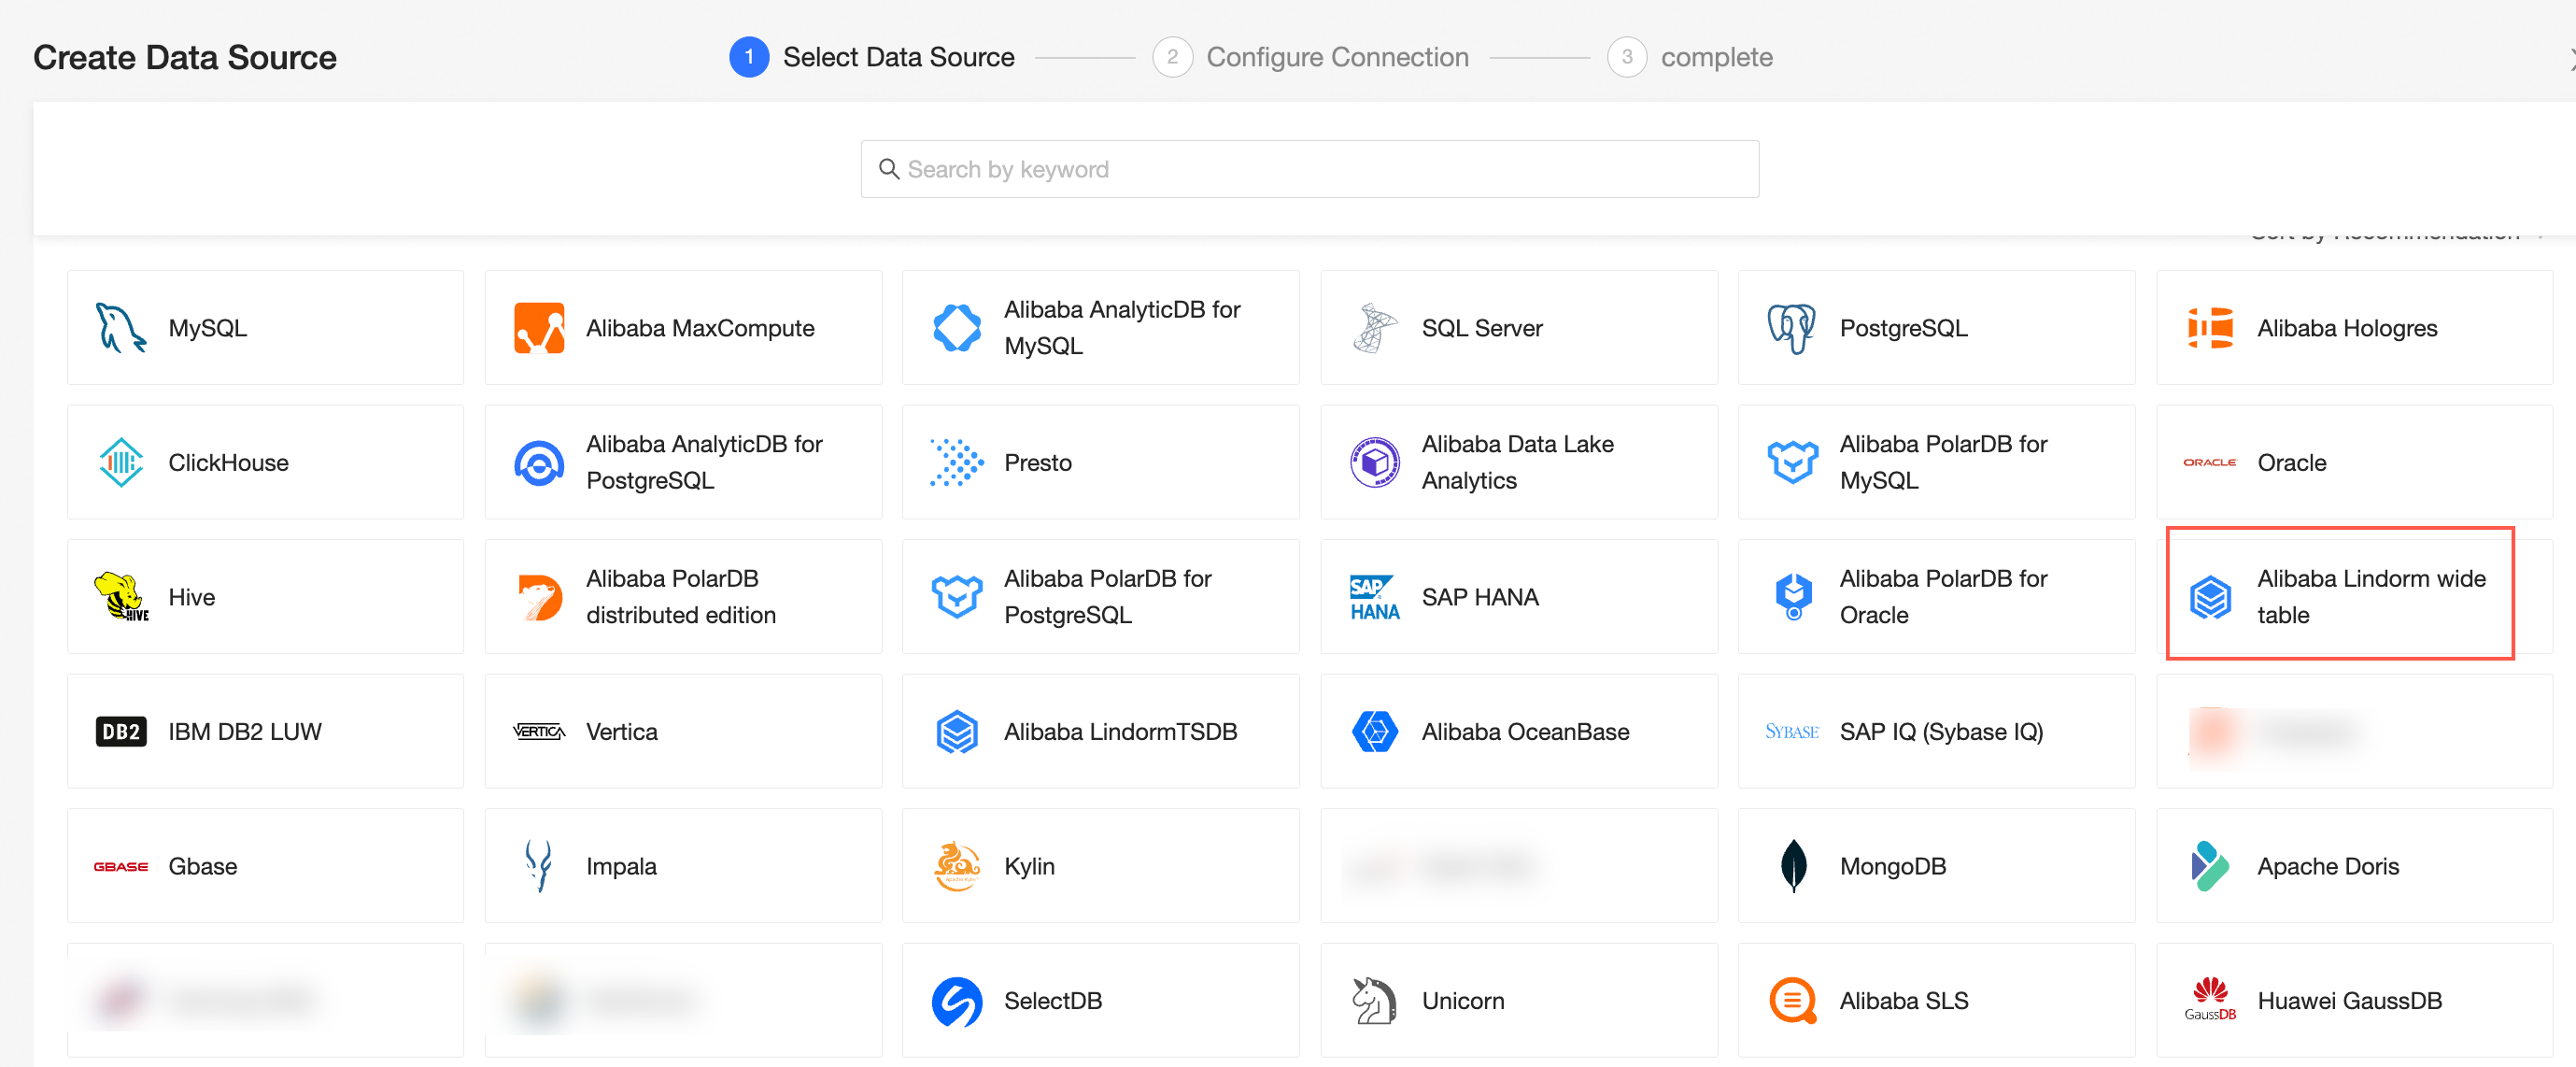Click the PolarDB for MySQL icon
The height and width of the screenshot is (1067, 2576).
[1792, 462]
